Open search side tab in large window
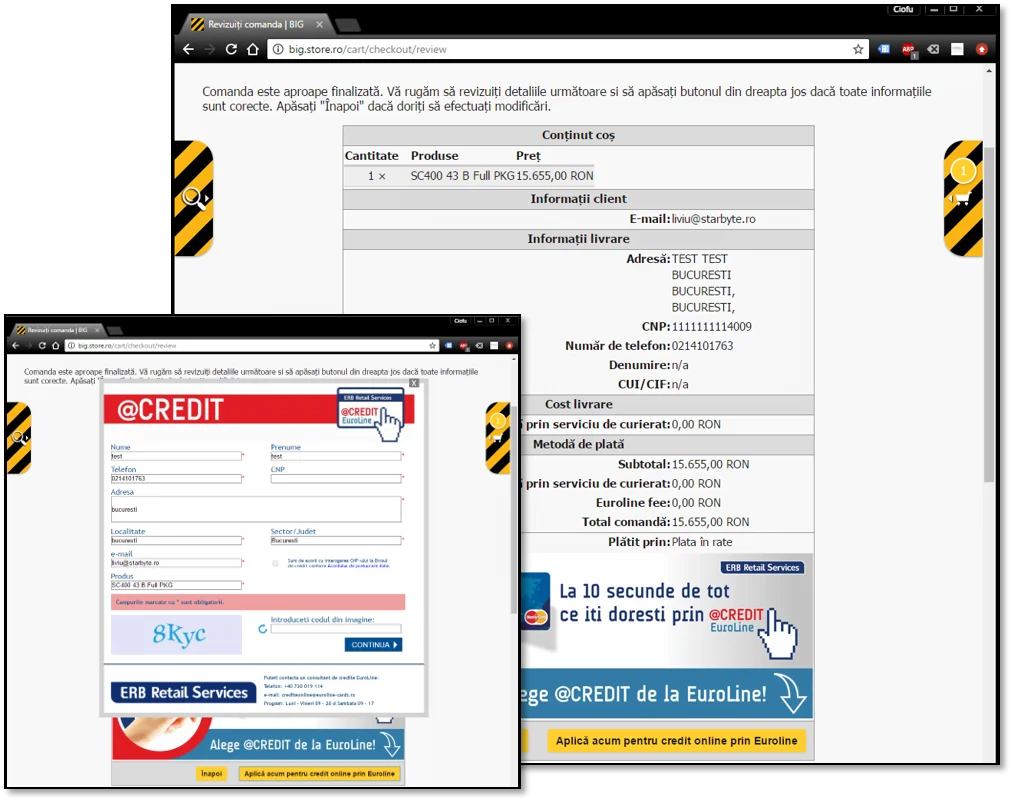This screenshot has height=802, width=1013. (x=193, y=198)
